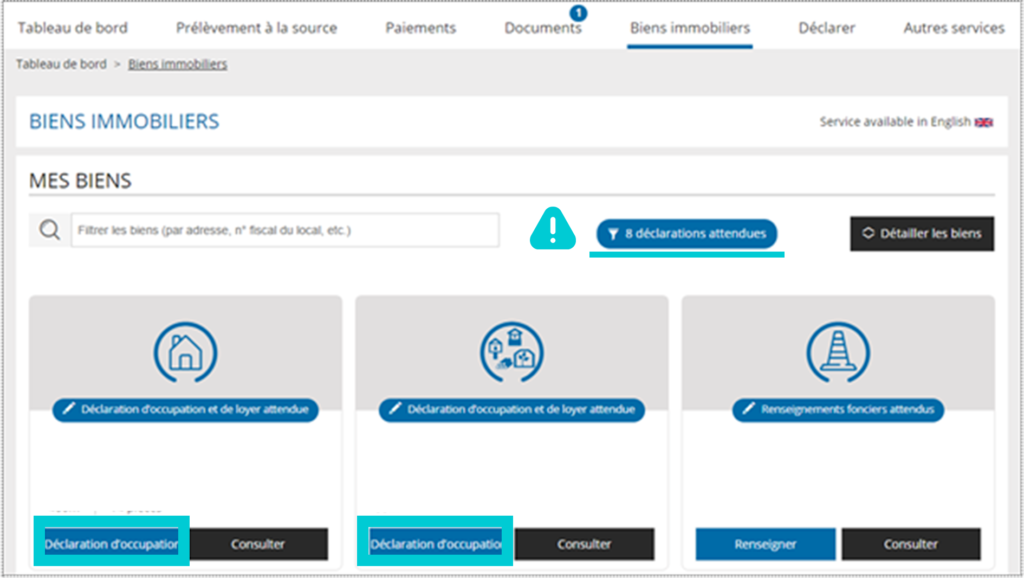This screenshot has width=1024, height=578.
Task: Click the UK flag icon for English service
Action: (984, 122)
